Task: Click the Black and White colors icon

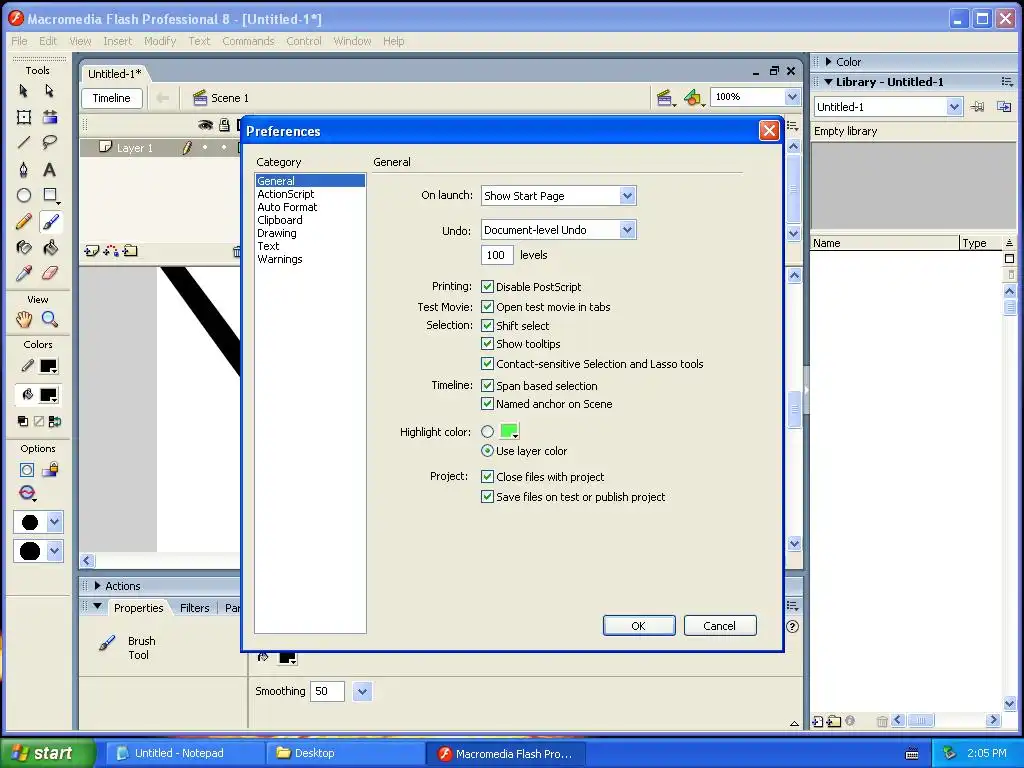Action: coord(23,421)
